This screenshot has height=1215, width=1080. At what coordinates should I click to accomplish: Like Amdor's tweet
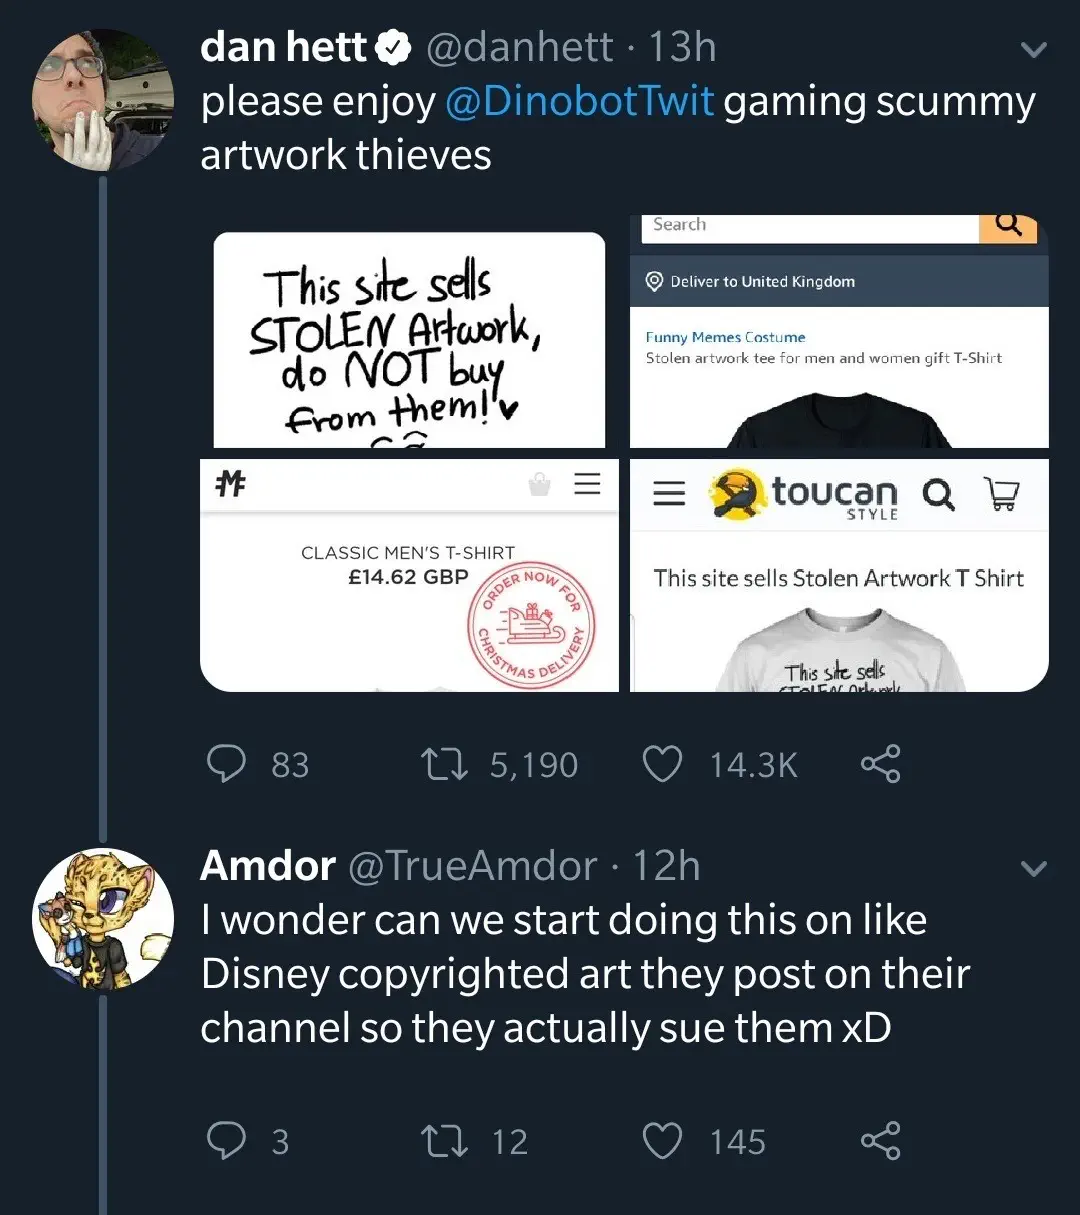661,1141
